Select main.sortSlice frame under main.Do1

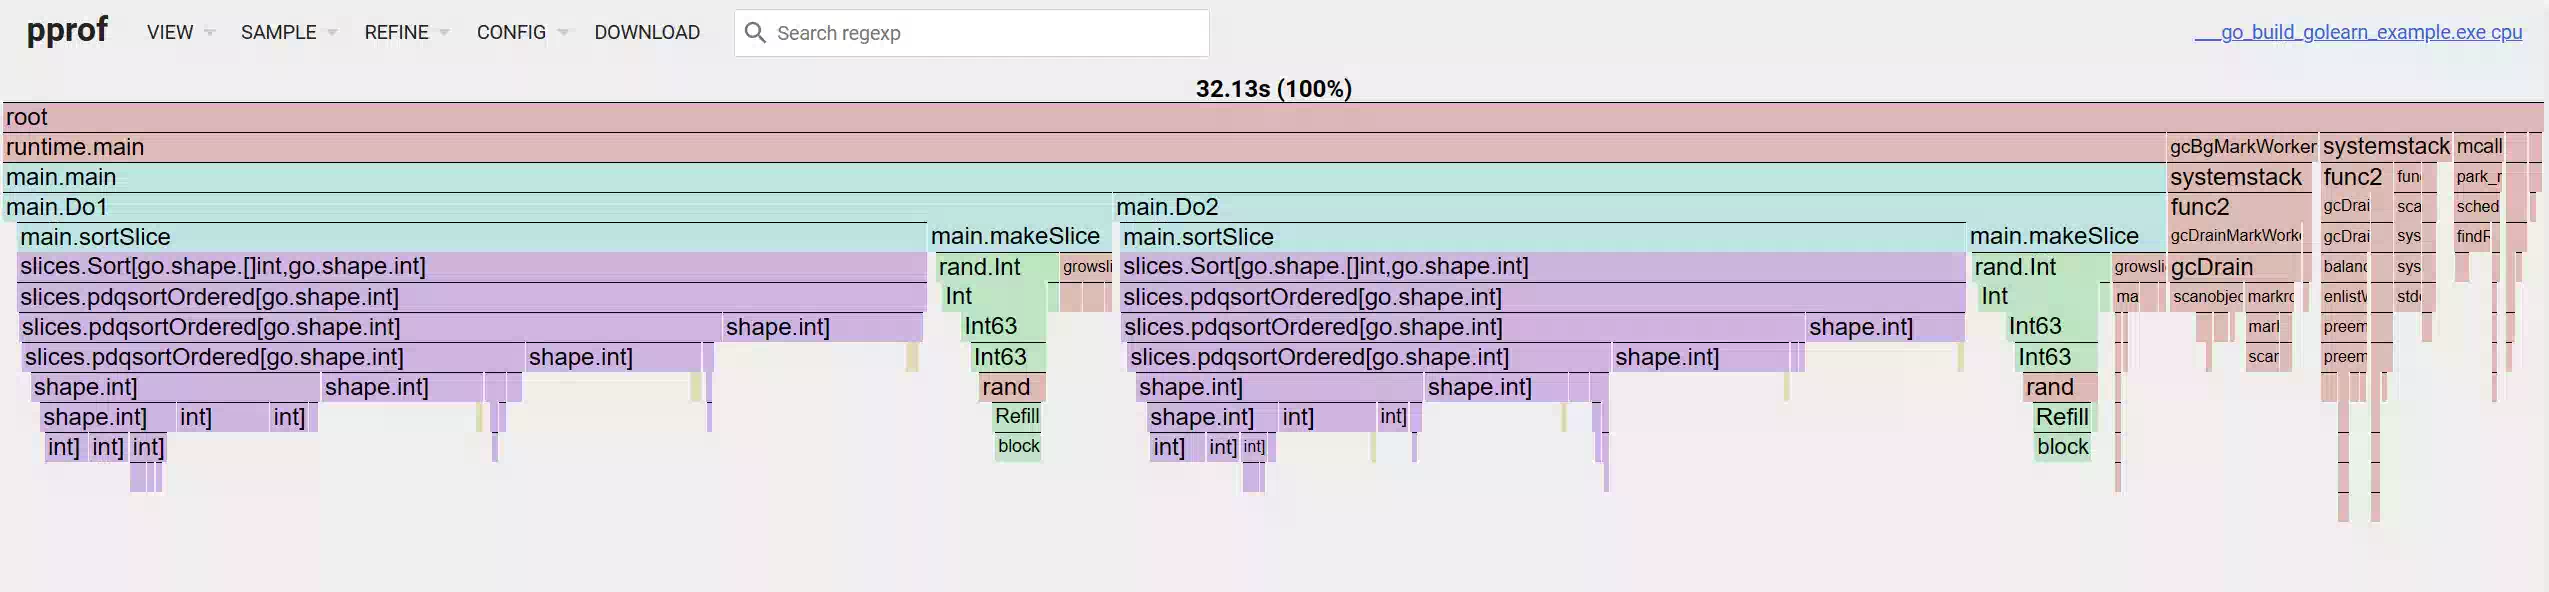point(472,237)
